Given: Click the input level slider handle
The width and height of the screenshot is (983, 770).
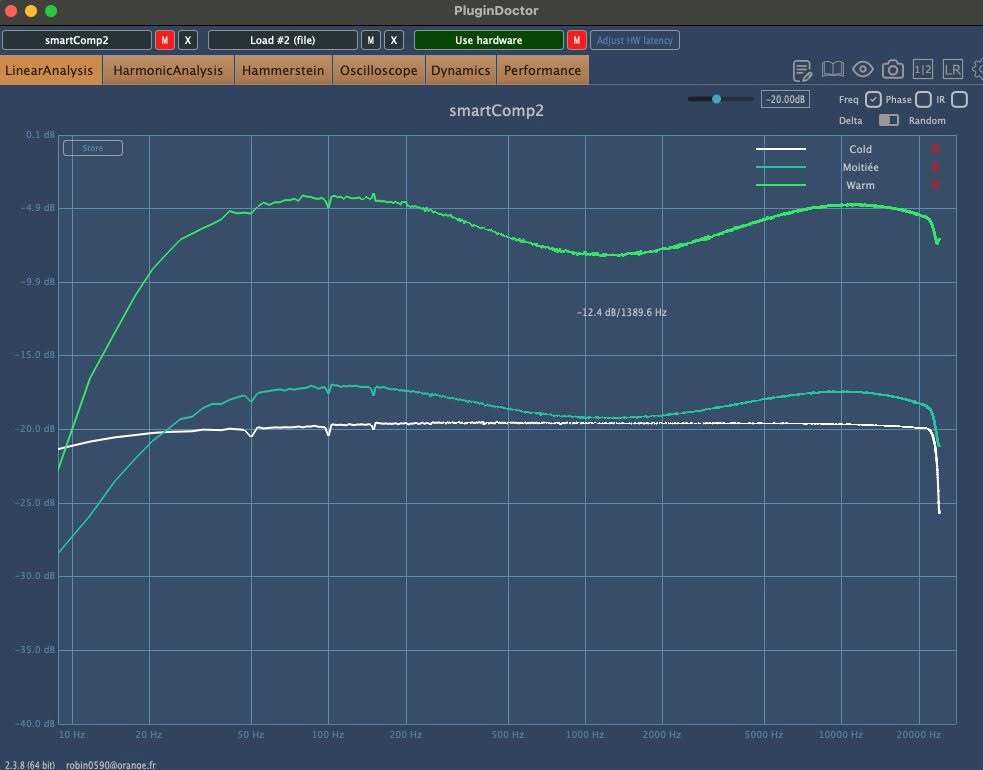Looking at the screenshot, I should pyautogui.click(x=716, y=99).
